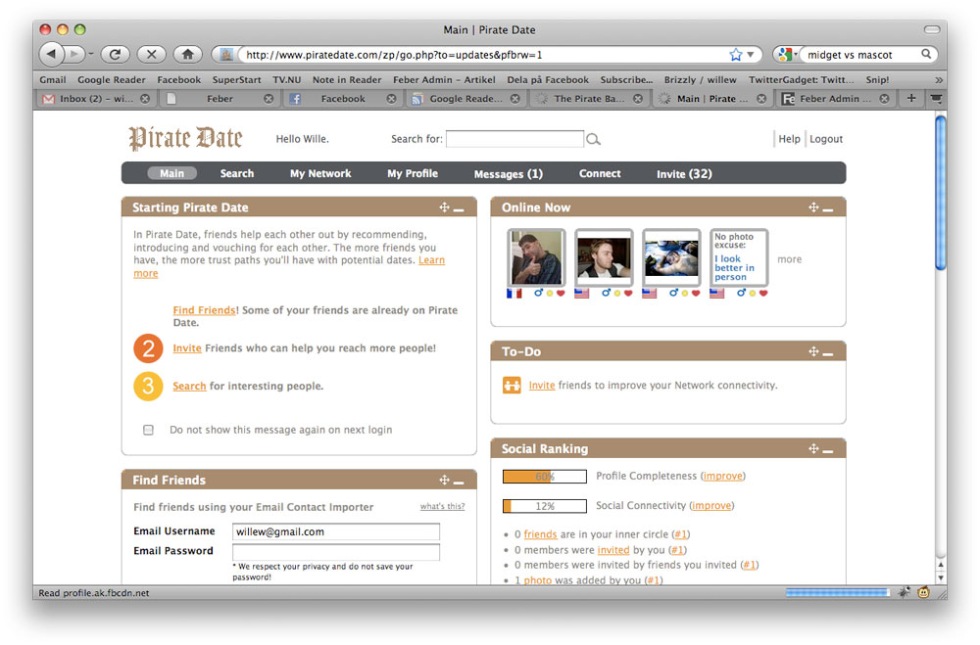Click the Email Password field
The image size is (980, 645).
(336, 551)
